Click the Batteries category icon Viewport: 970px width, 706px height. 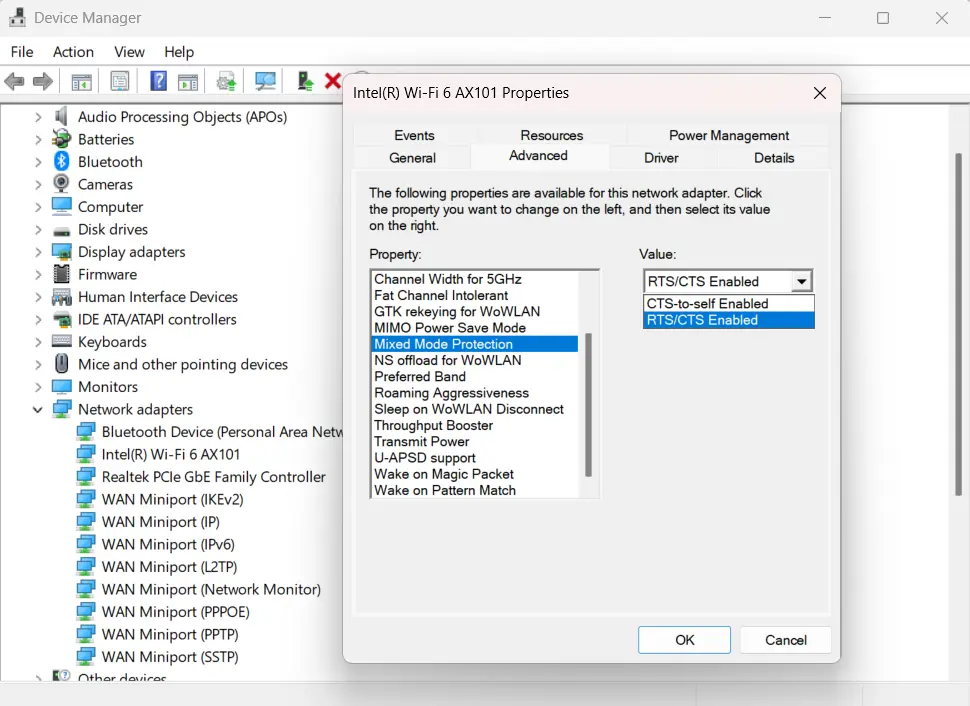(61, 139)
